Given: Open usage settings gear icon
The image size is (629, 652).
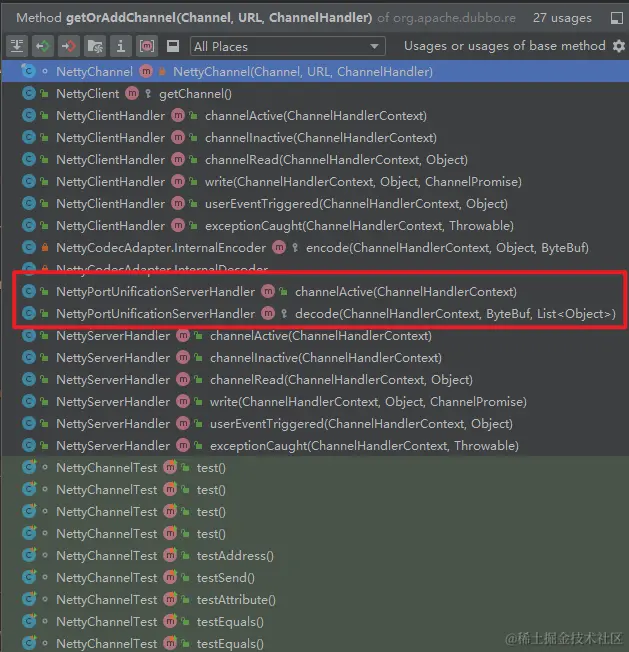Looking at the screenshot, I should tap(619, 46).
